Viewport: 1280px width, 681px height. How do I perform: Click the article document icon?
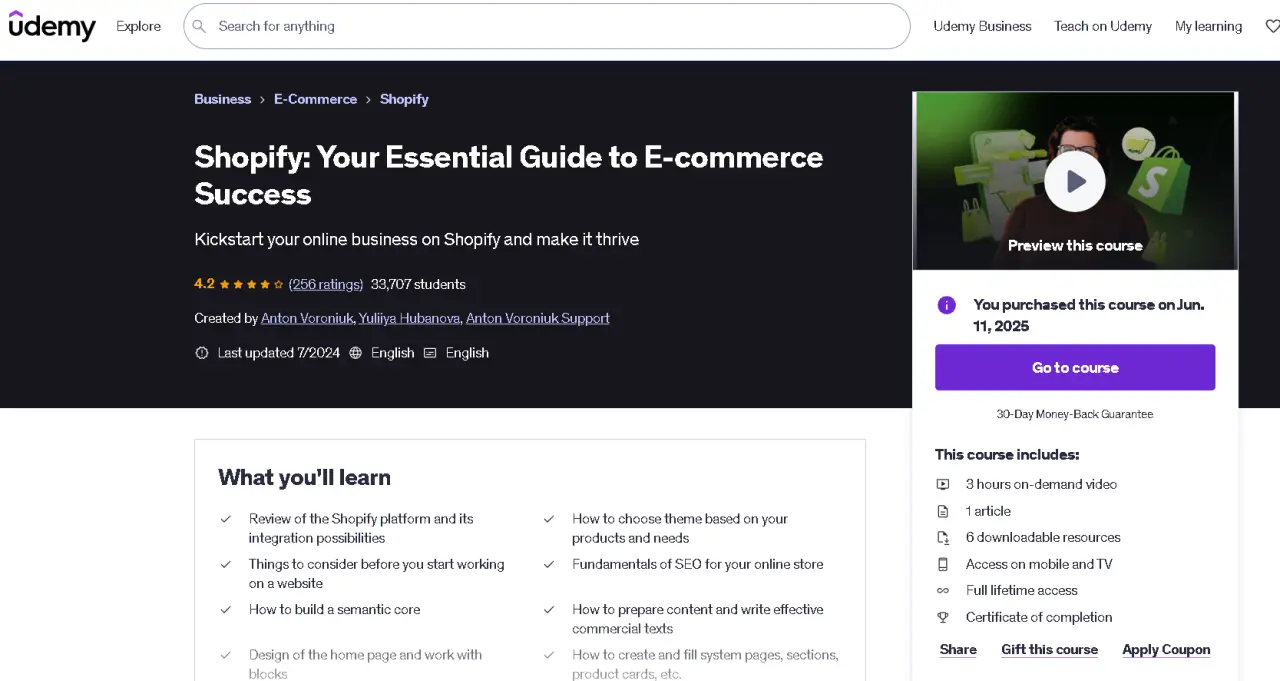click(942, 511)
